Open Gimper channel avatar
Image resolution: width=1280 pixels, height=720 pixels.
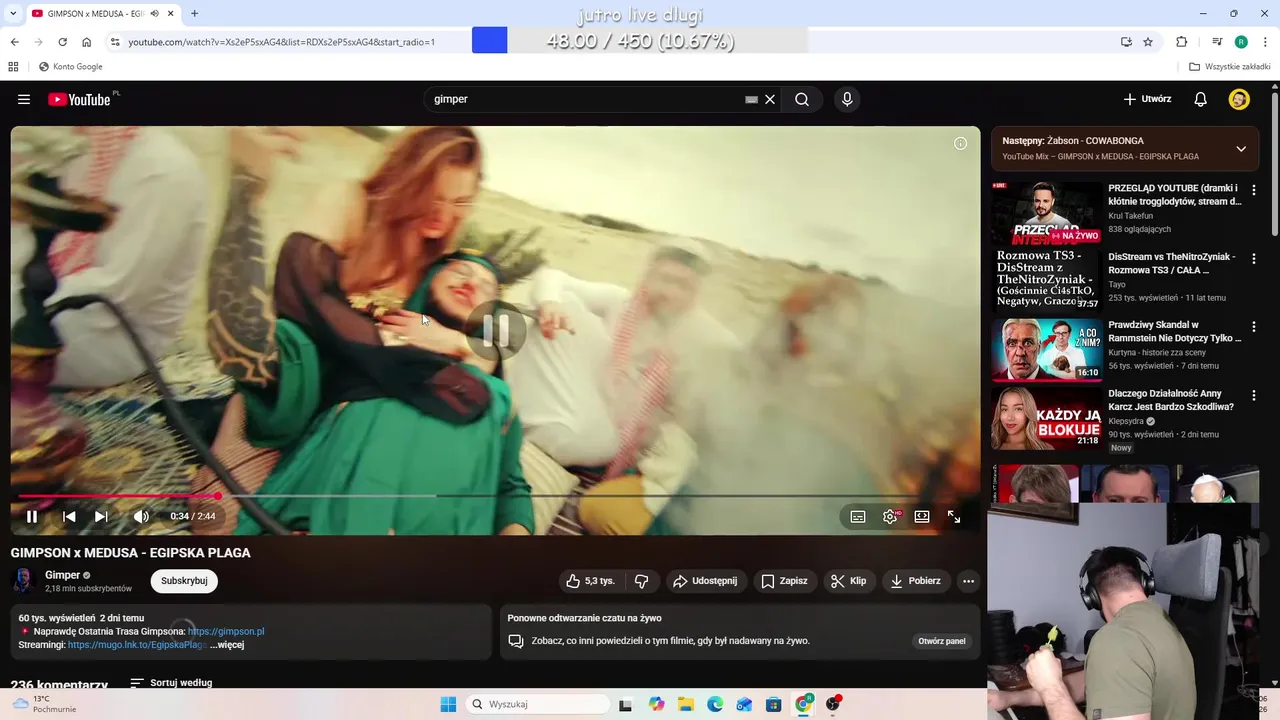[x=24, y=581]
